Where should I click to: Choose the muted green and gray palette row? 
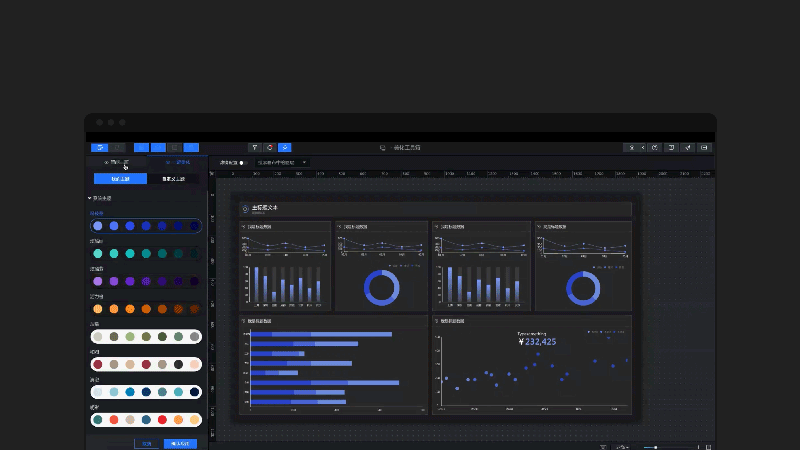pyautogui.click(x=146, y=337)
